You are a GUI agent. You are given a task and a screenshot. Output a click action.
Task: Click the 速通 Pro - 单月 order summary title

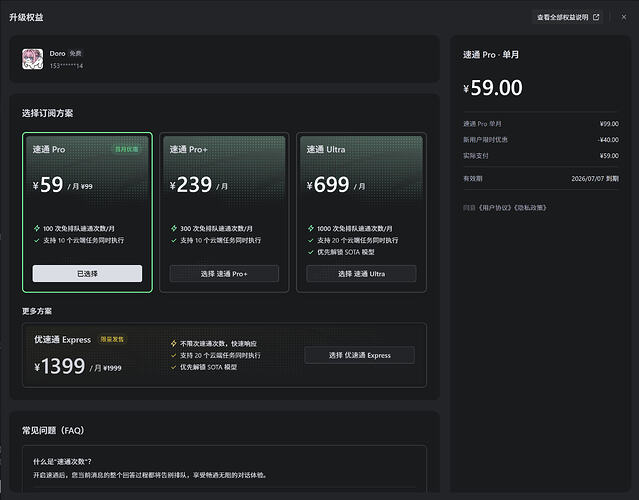tap(491, 55)
